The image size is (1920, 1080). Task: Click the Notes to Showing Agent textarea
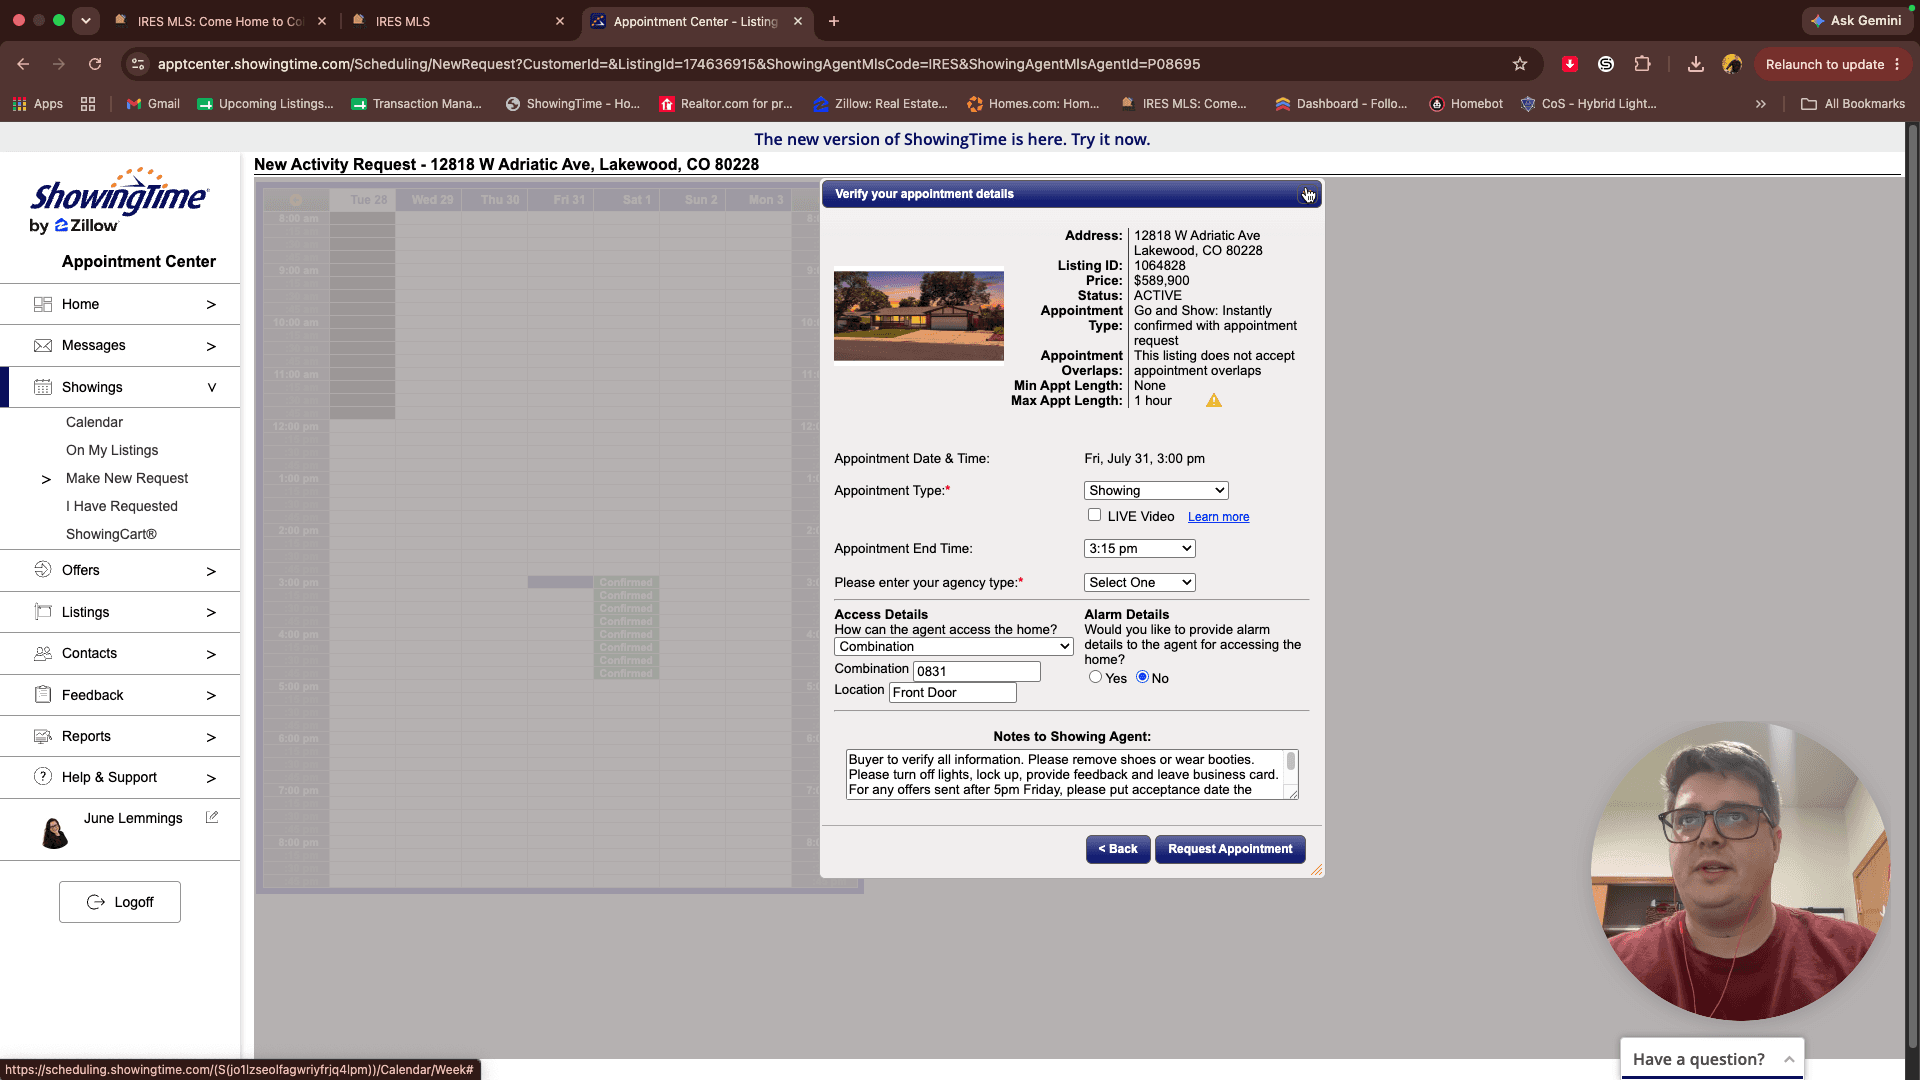click(1066, 774)
